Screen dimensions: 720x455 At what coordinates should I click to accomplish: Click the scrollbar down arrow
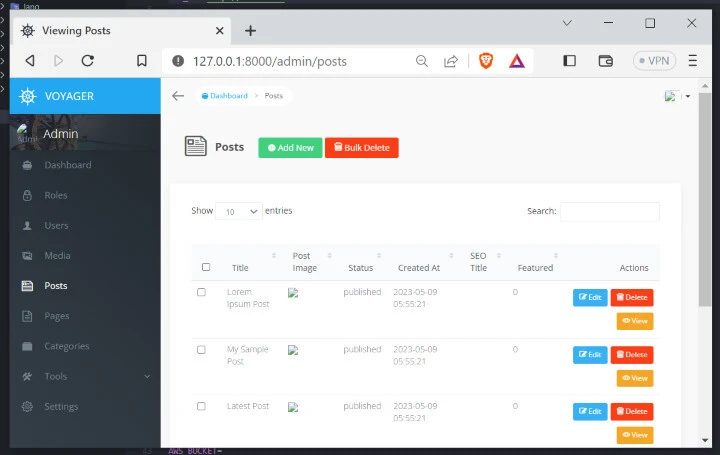click(705, 440)
